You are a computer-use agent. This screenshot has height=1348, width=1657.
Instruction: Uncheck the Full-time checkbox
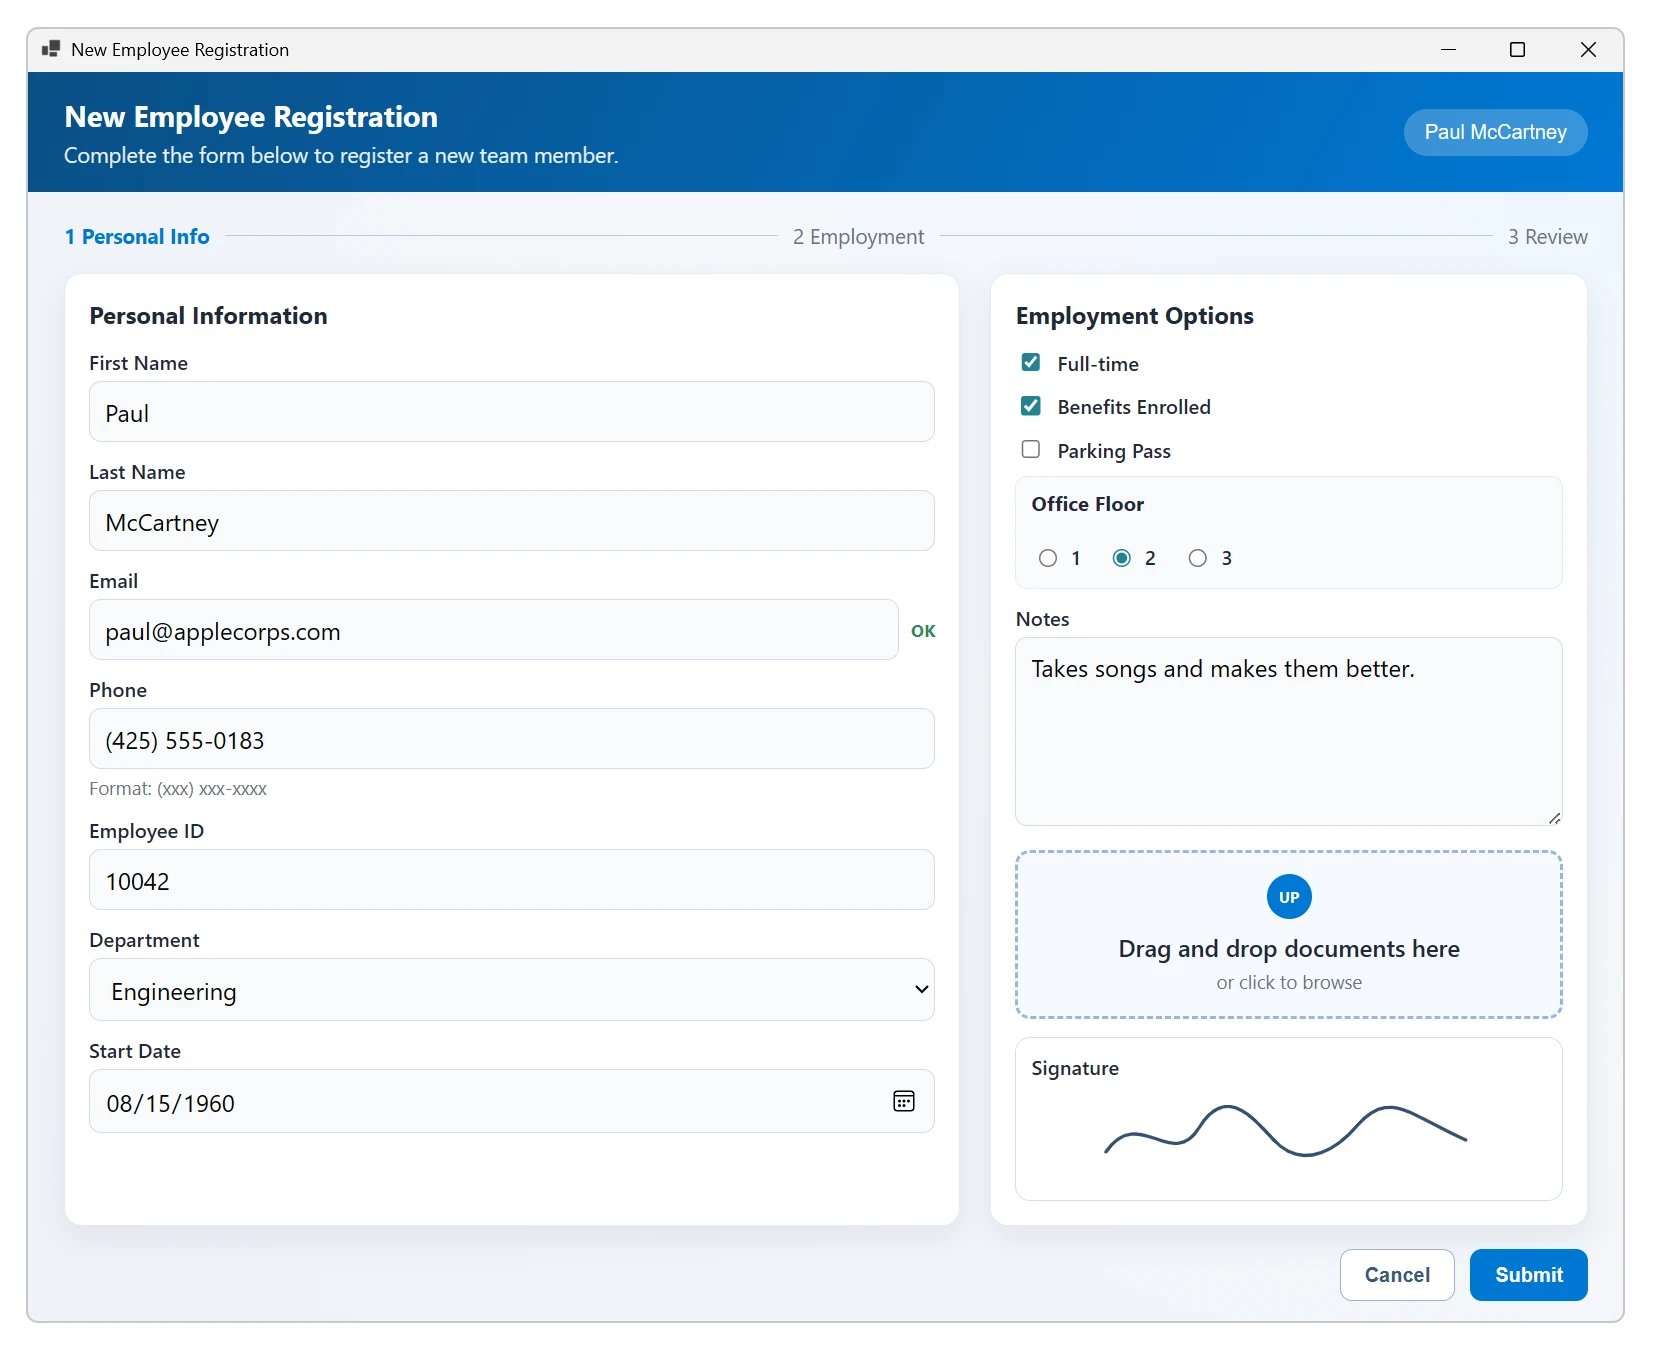click(x=1030, y=362)
